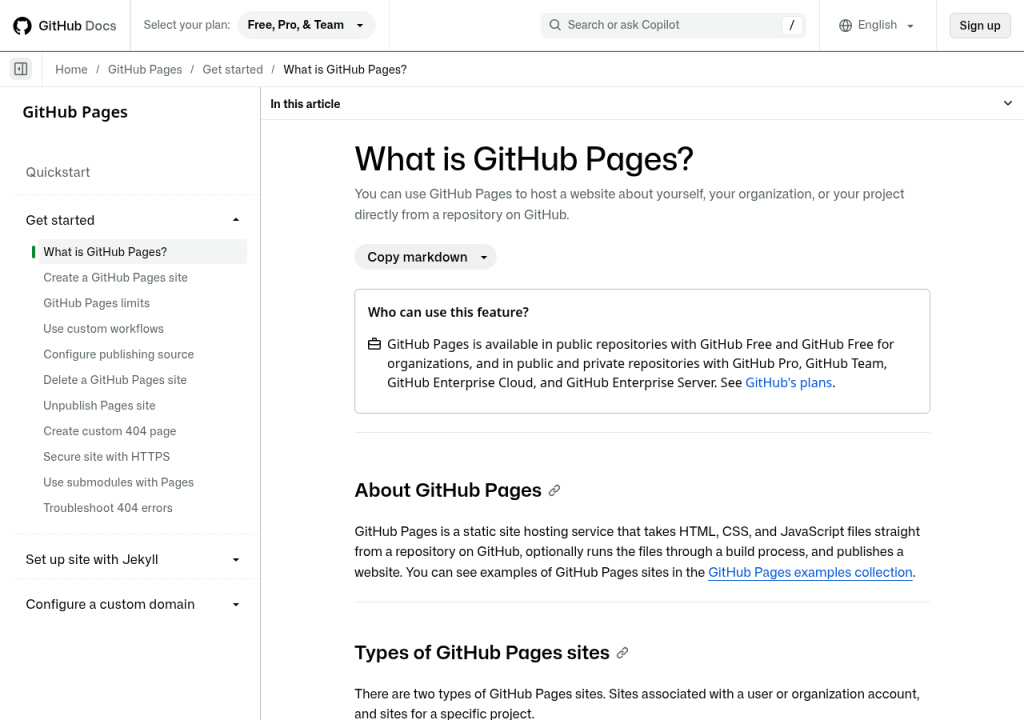
Task: Click the slash shortcut key in search
Action: (792, 25)
